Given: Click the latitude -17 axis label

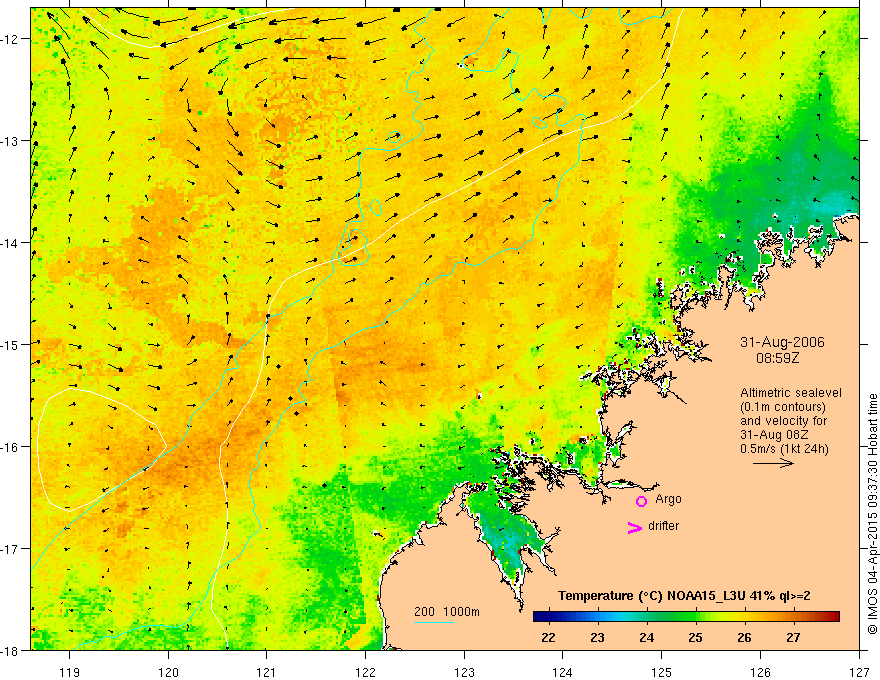Looking at the screenshot, I should point(10,548).
